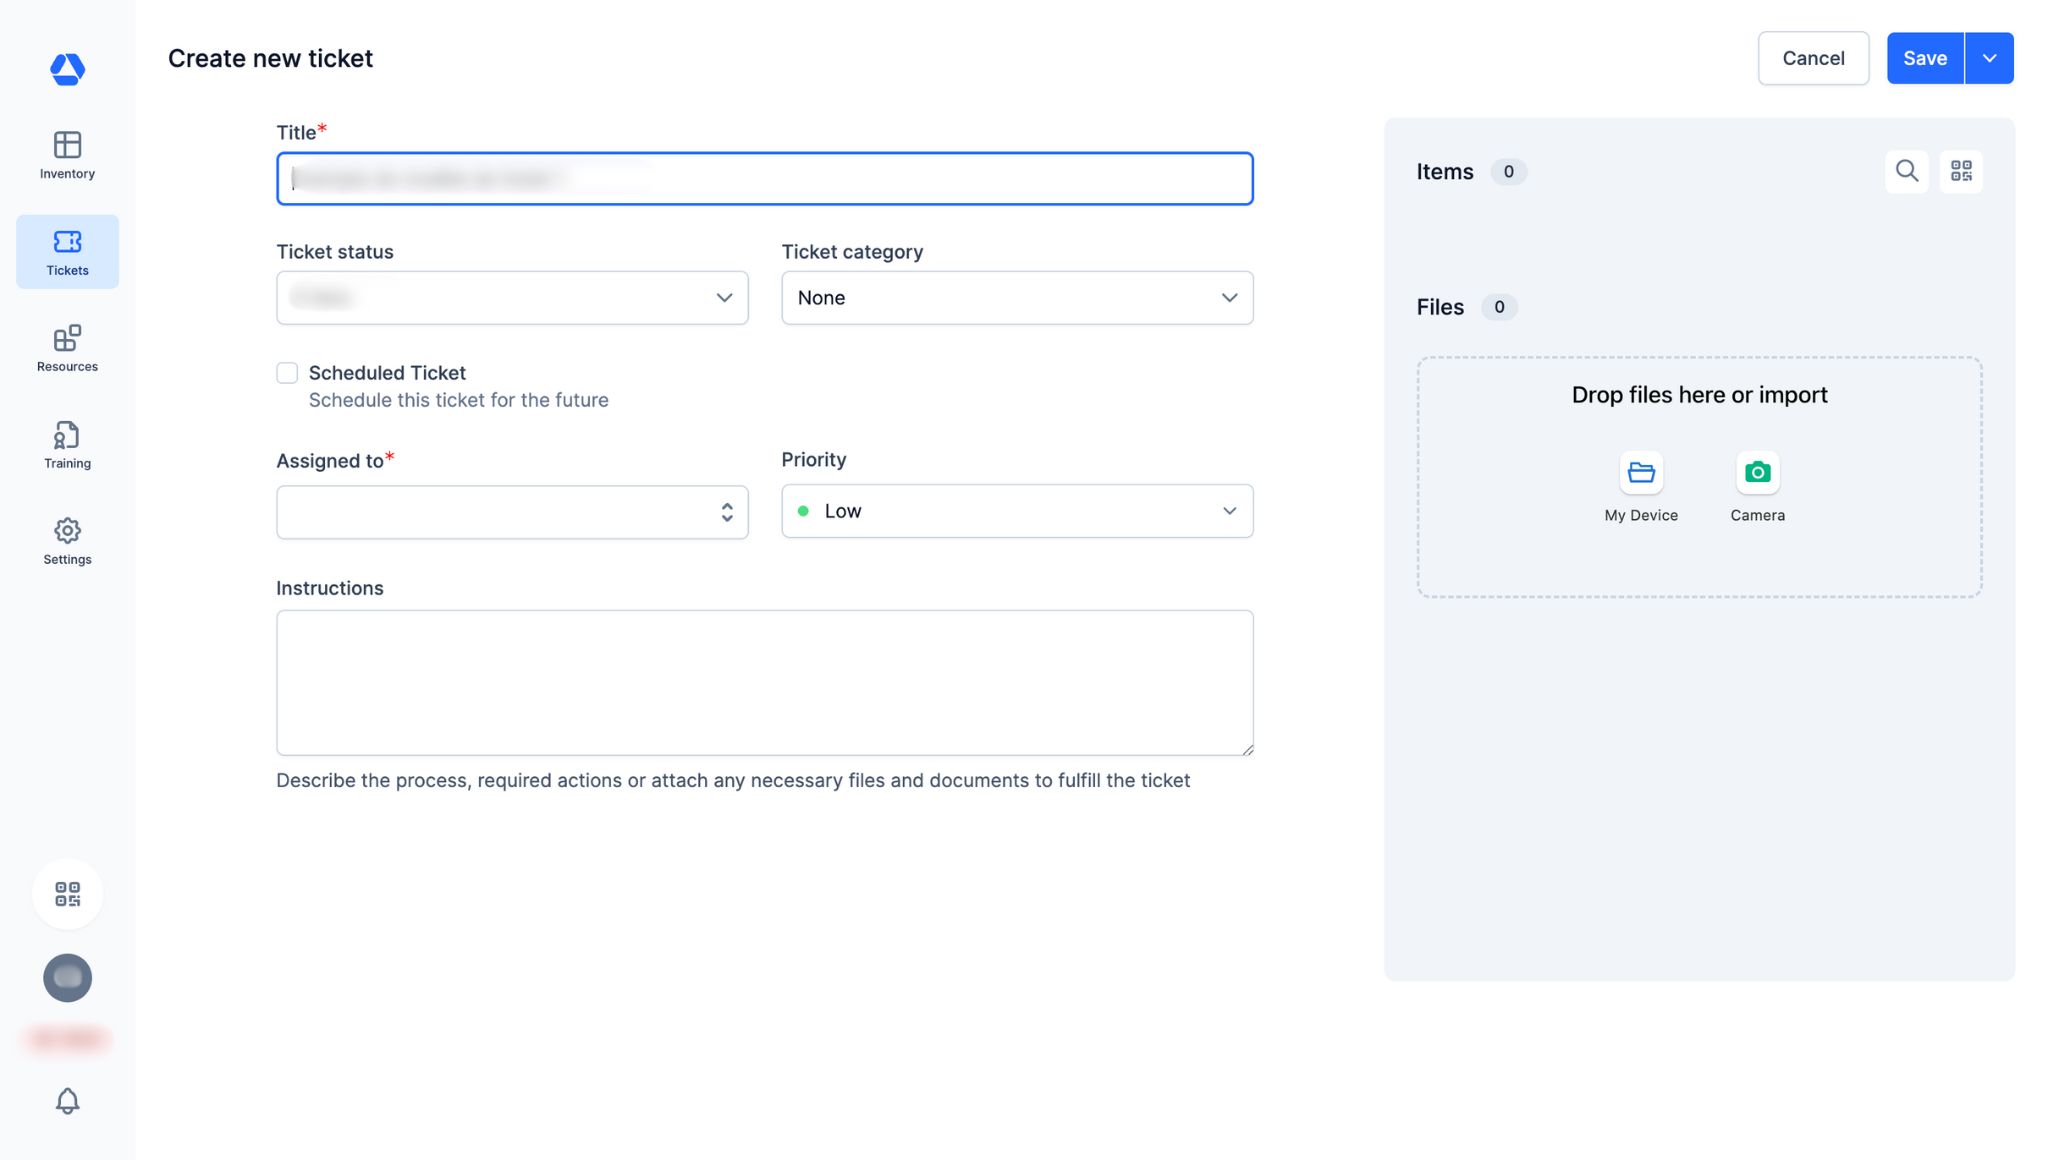Expand the Save options arrow
Viewport: 2048px width, 1160px height.
pyautogui.click(x=1989, y=58)
